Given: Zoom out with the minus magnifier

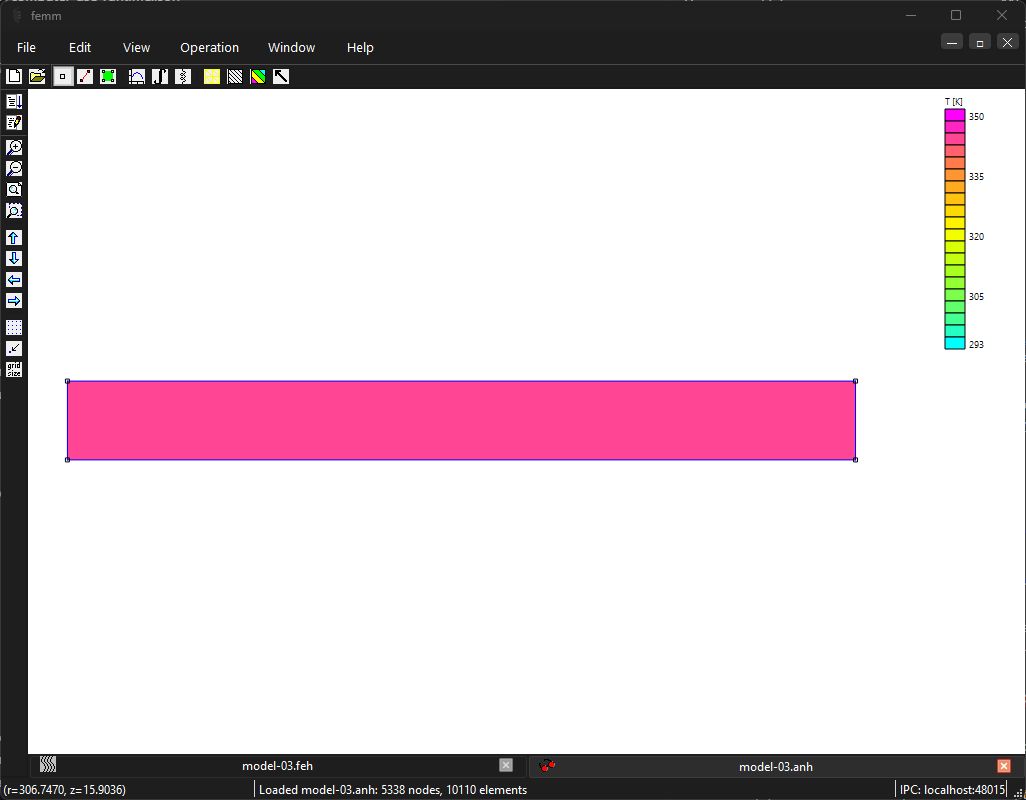Looking at the screenshot, I should click(14, 168).
